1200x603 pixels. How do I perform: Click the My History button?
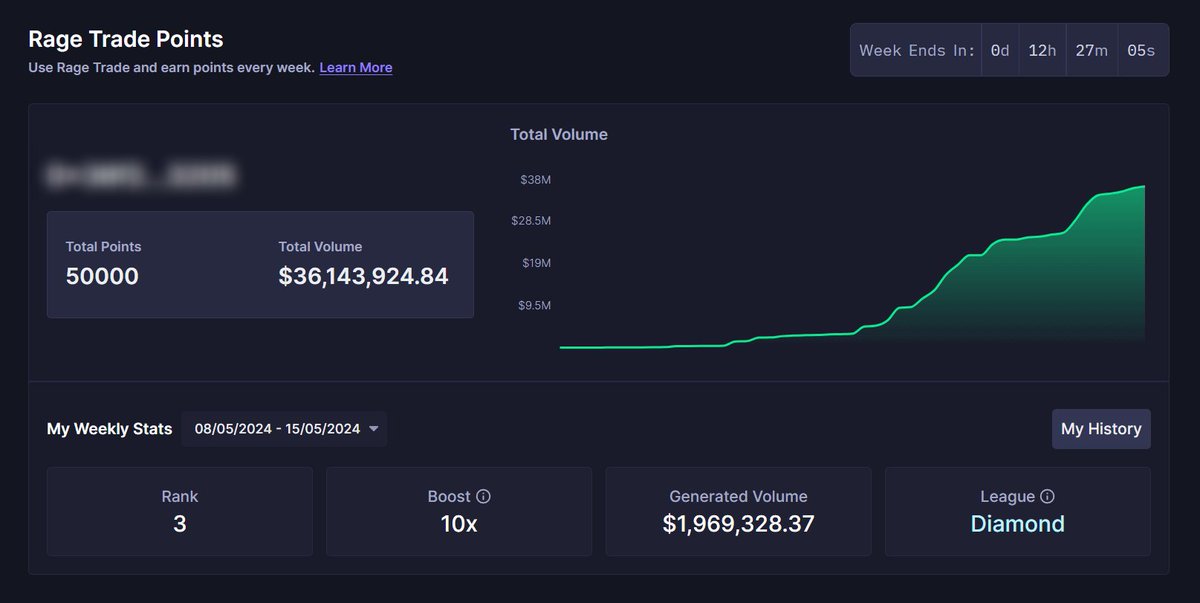pyautogui.click(x=1101, y=428)
